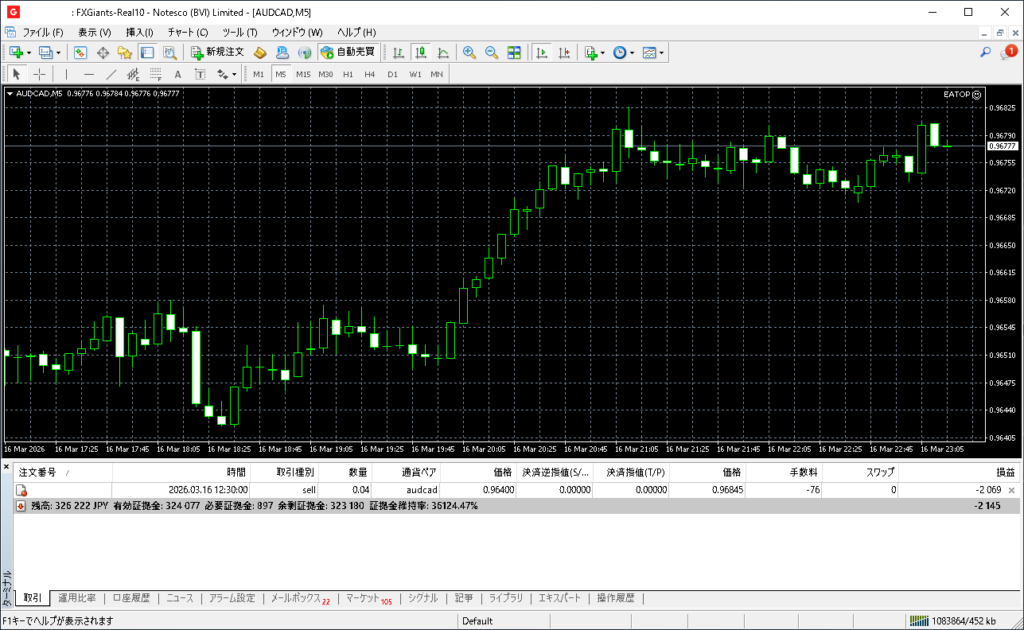Draw a trendline with the line tool

click(111, 74)
